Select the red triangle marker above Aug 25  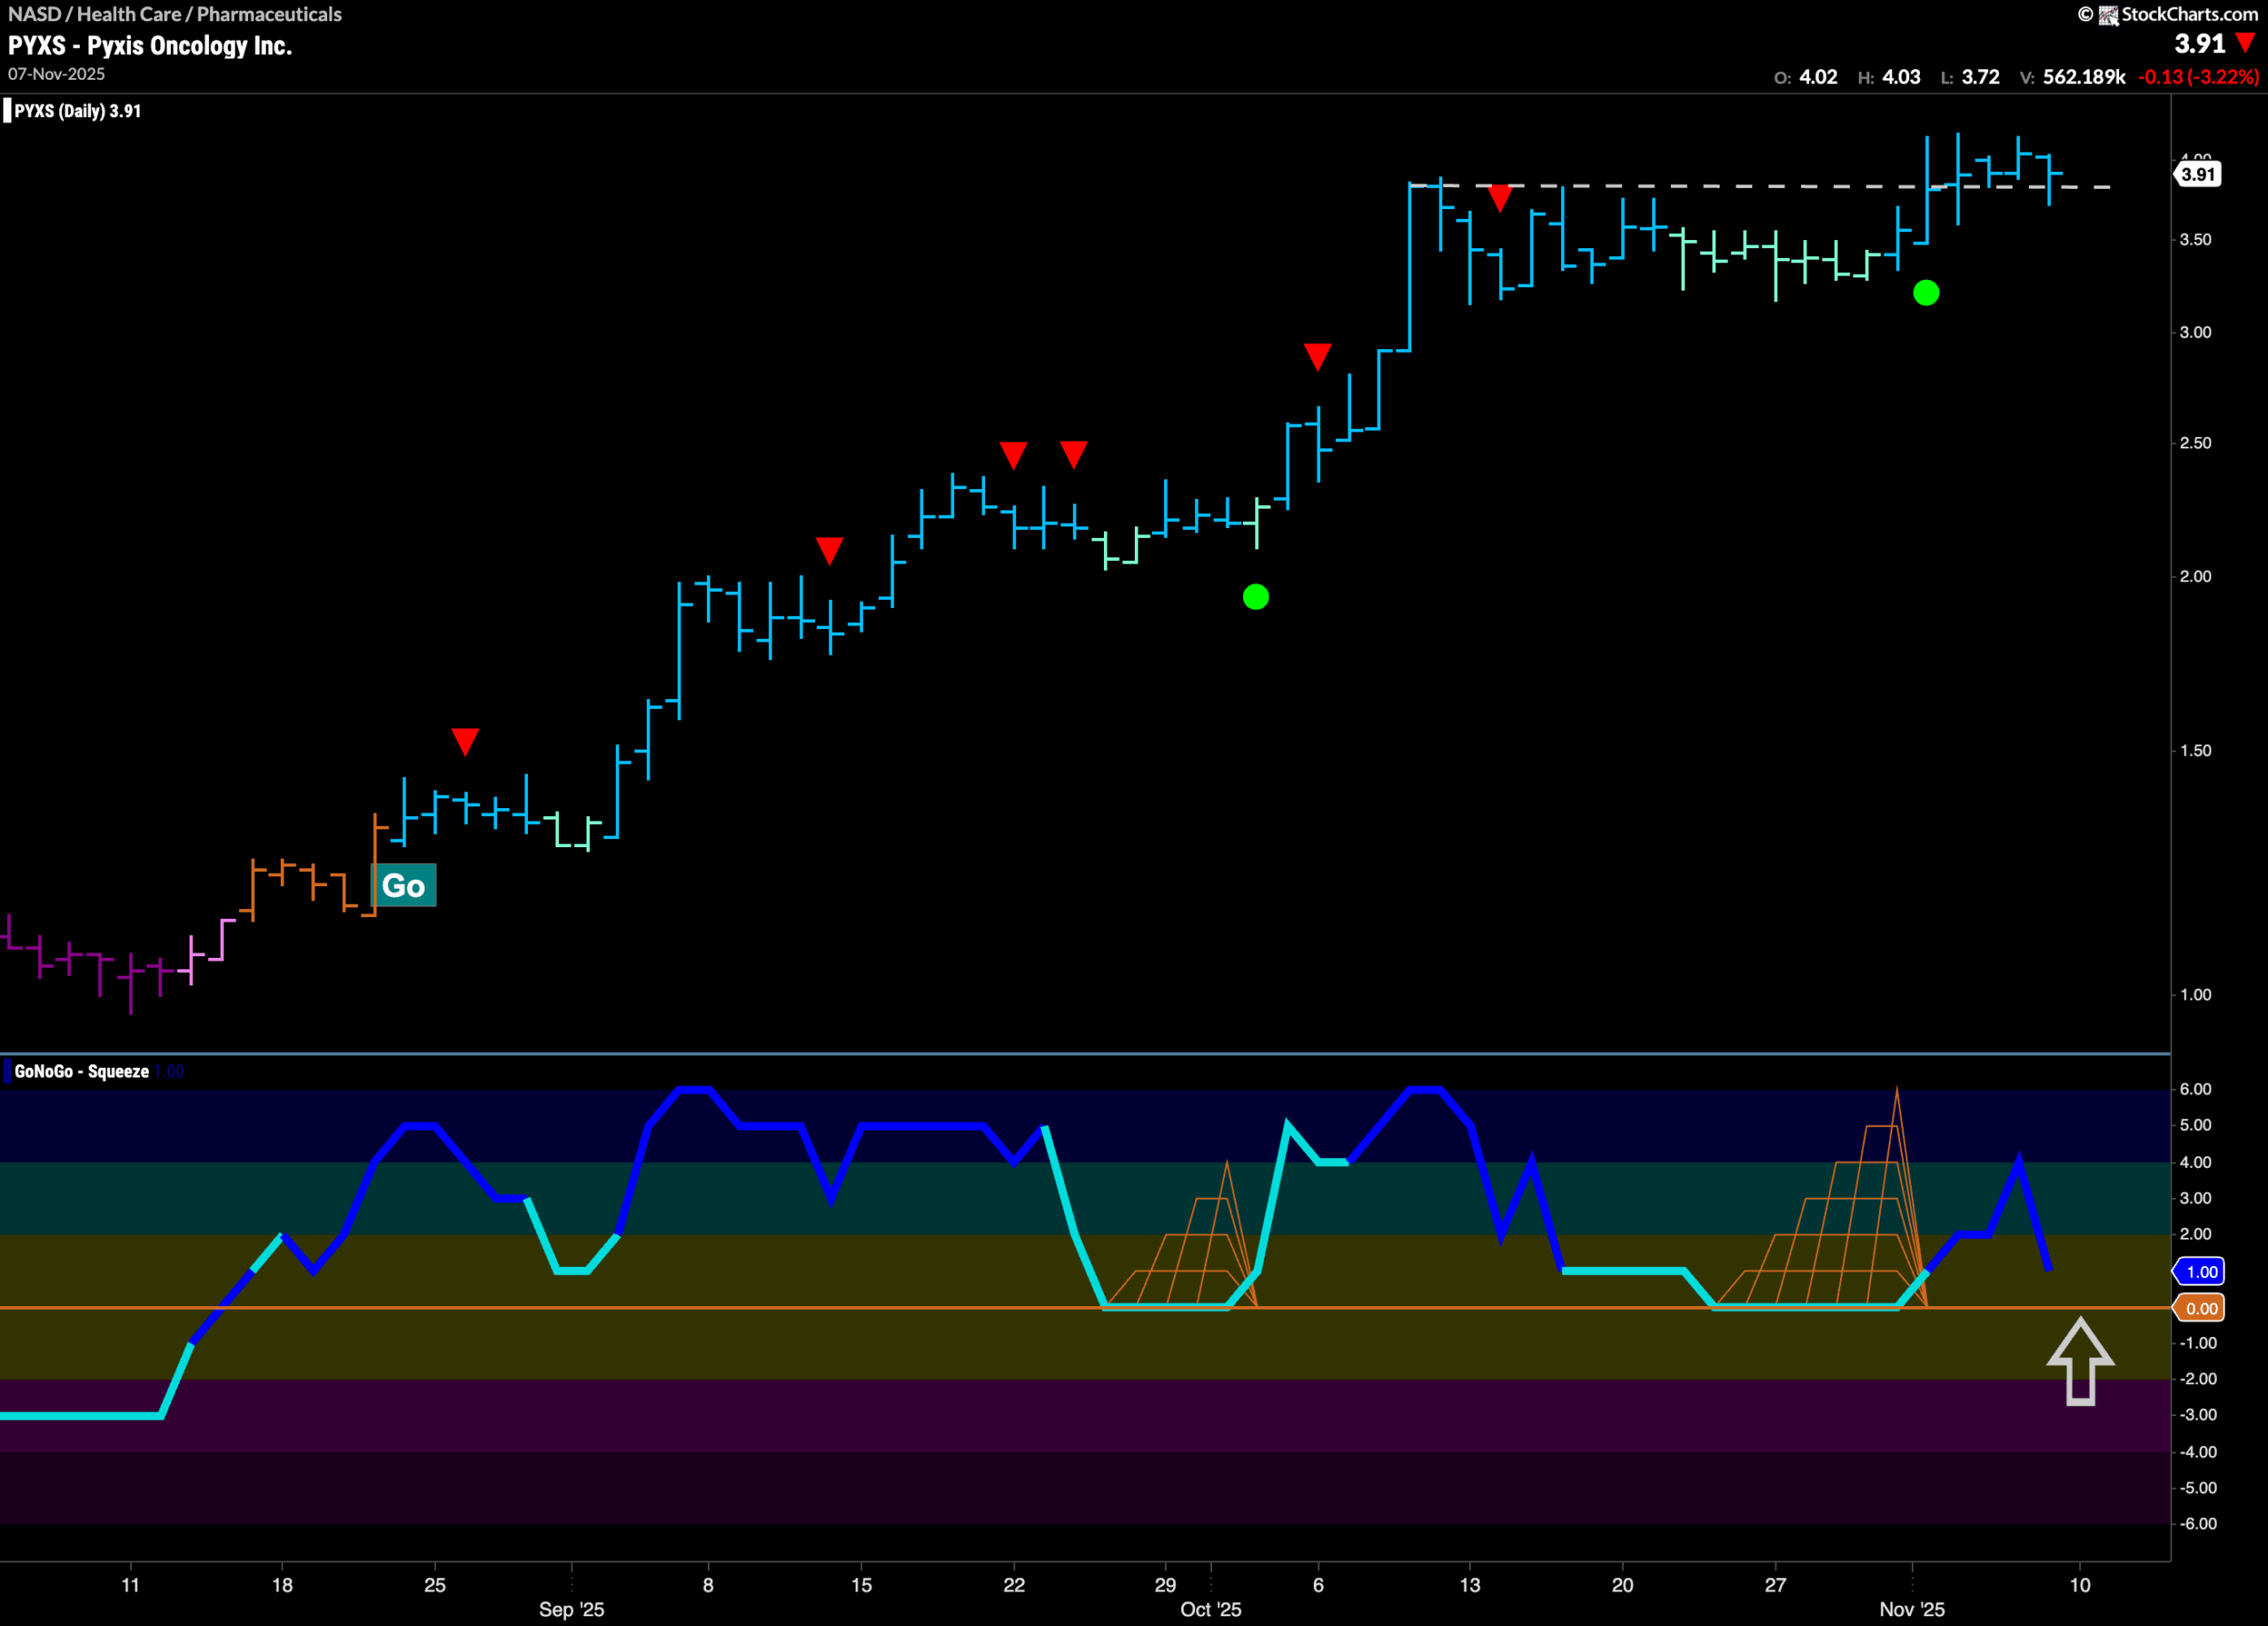point(465,741)
